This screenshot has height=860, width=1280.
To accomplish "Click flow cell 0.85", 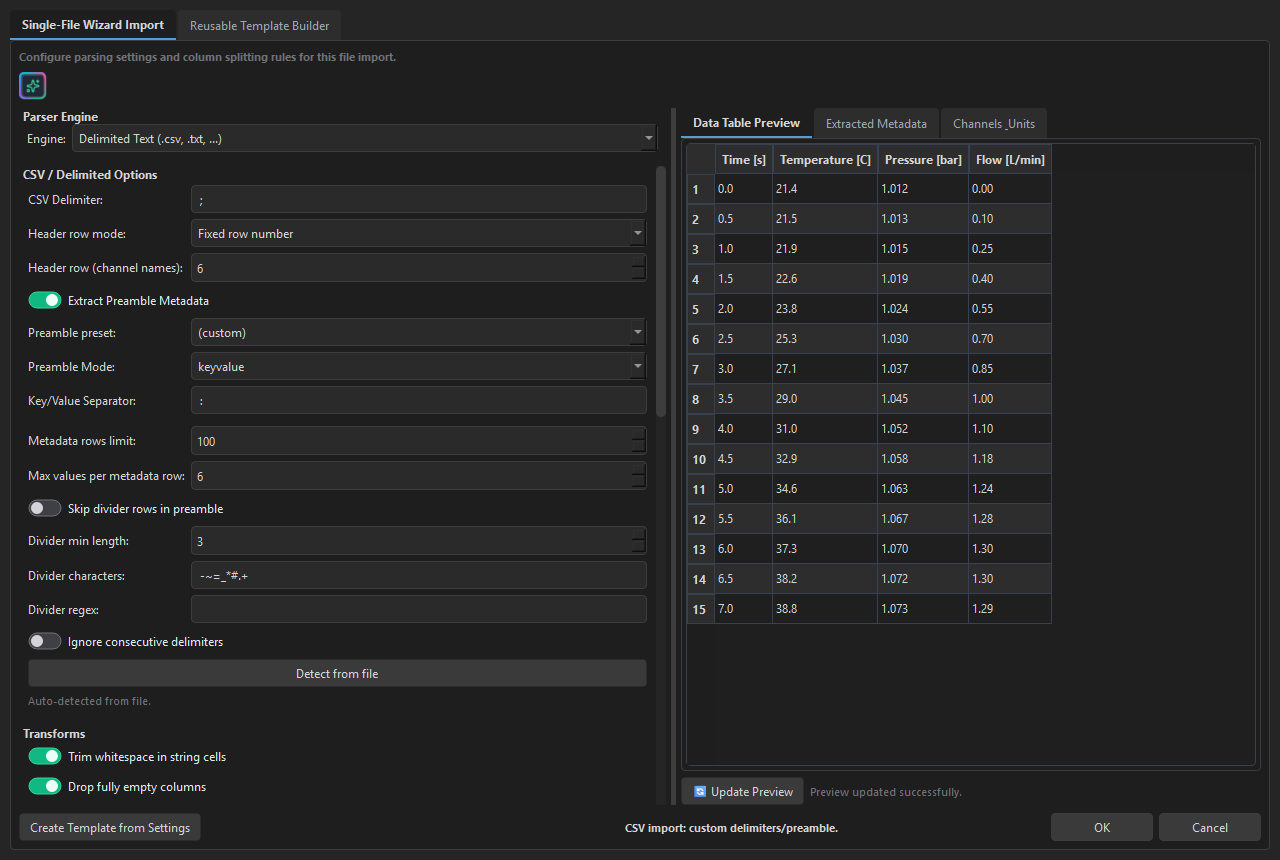I will tap(1010, 369).
